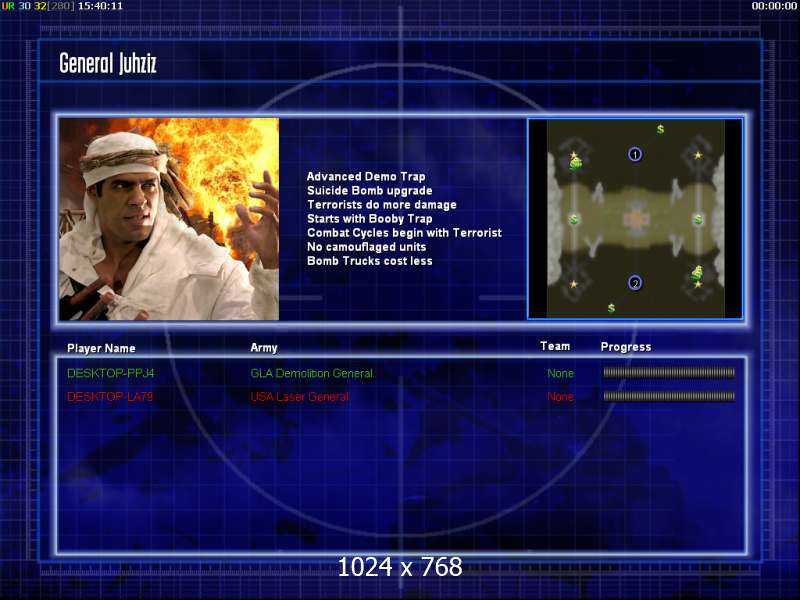Click the "Suicide Bomb upgrade" line
The height and width of the screenshot is (600, 800).
point(369,190)
